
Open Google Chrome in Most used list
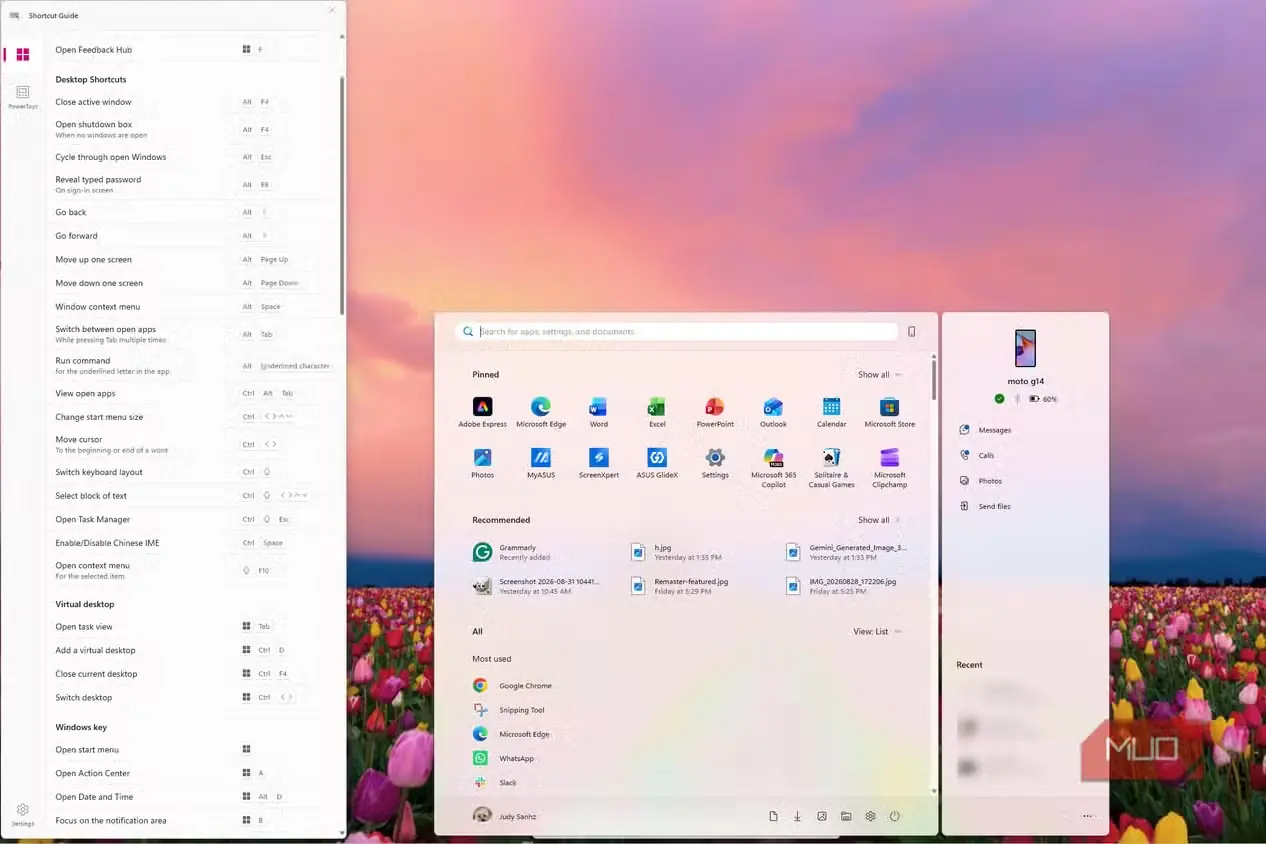pyautogui.click(x=512, y=686)
